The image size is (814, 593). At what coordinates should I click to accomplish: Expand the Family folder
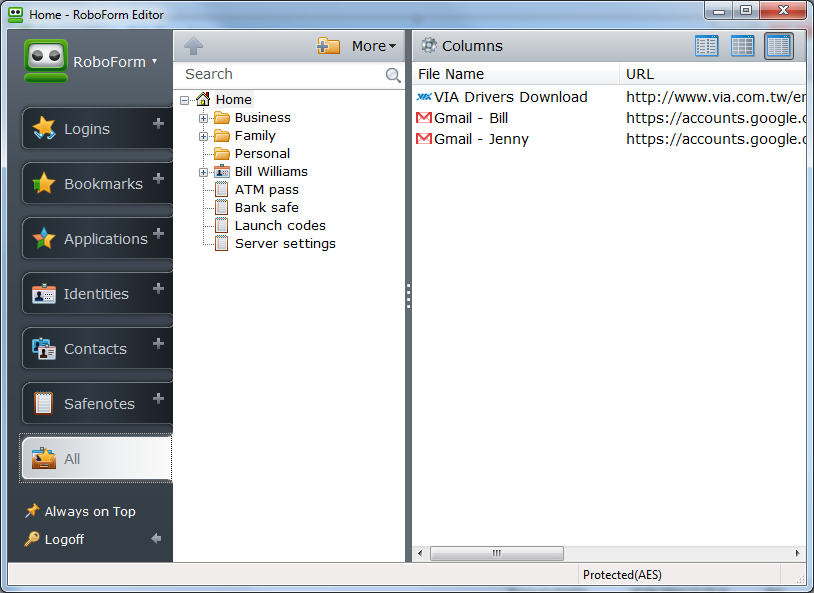(204, 137)
